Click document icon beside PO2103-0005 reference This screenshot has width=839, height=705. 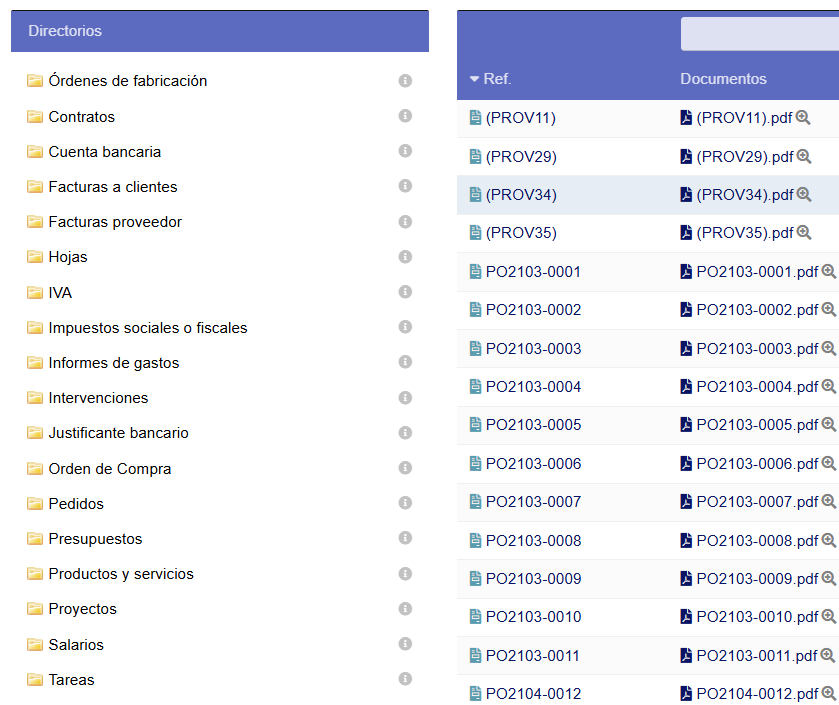coord(476,425)
